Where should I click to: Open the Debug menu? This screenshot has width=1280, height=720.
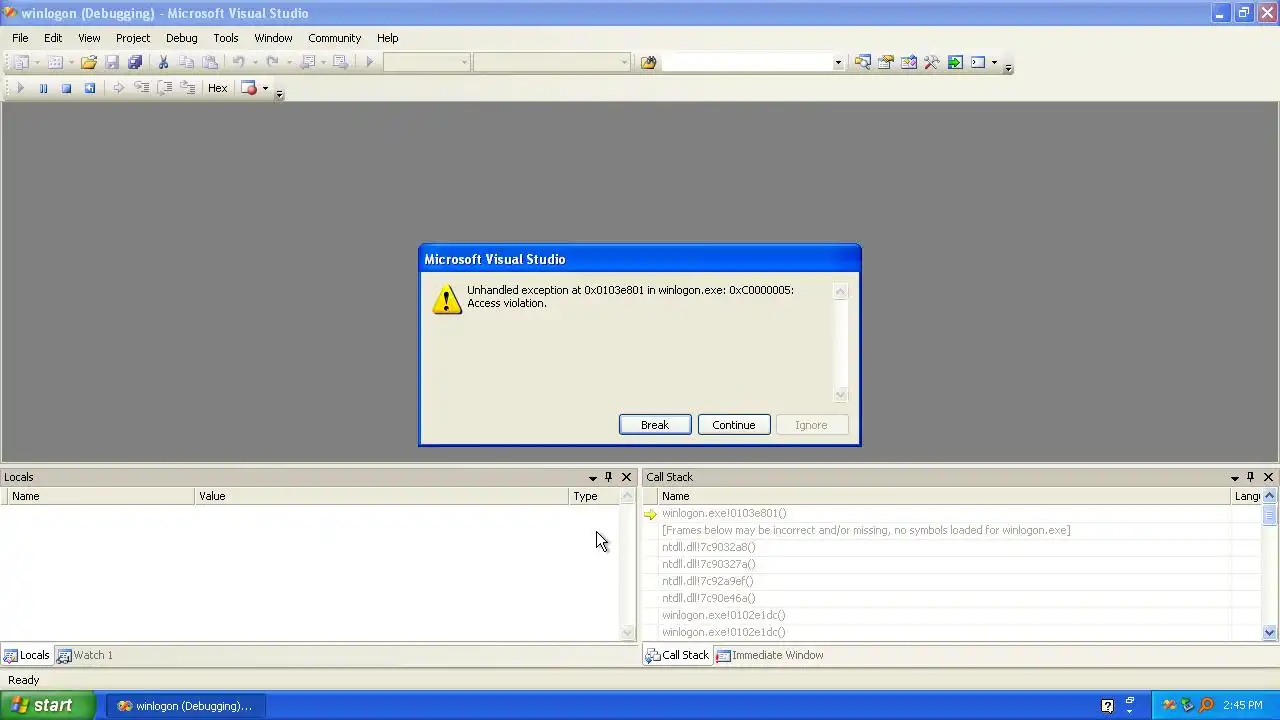pyautogui.click(x=181, y=38)
